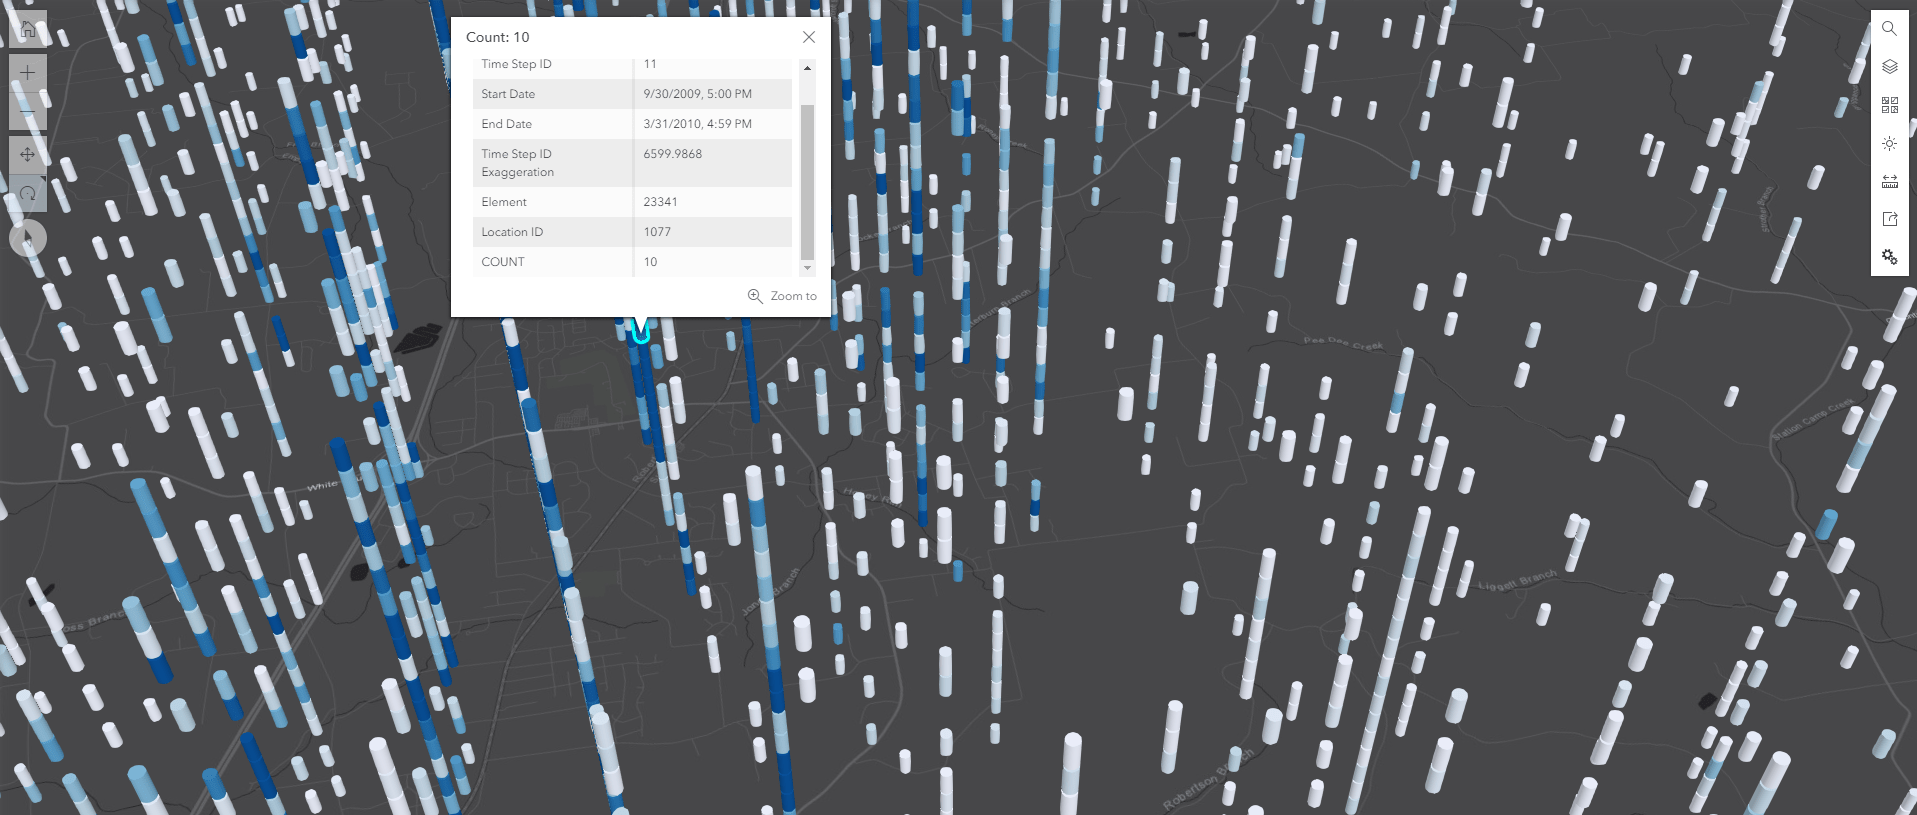Click the Start Date field label
1917x815 pixels.
pyautogui.click(x=508, y=94)
